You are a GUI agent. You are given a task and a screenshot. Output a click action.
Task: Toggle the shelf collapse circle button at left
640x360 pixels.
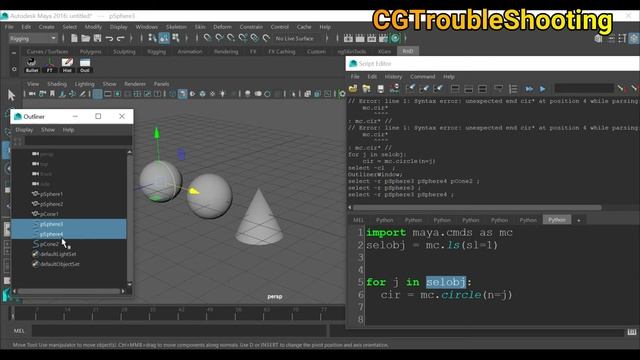click(14, 69)
